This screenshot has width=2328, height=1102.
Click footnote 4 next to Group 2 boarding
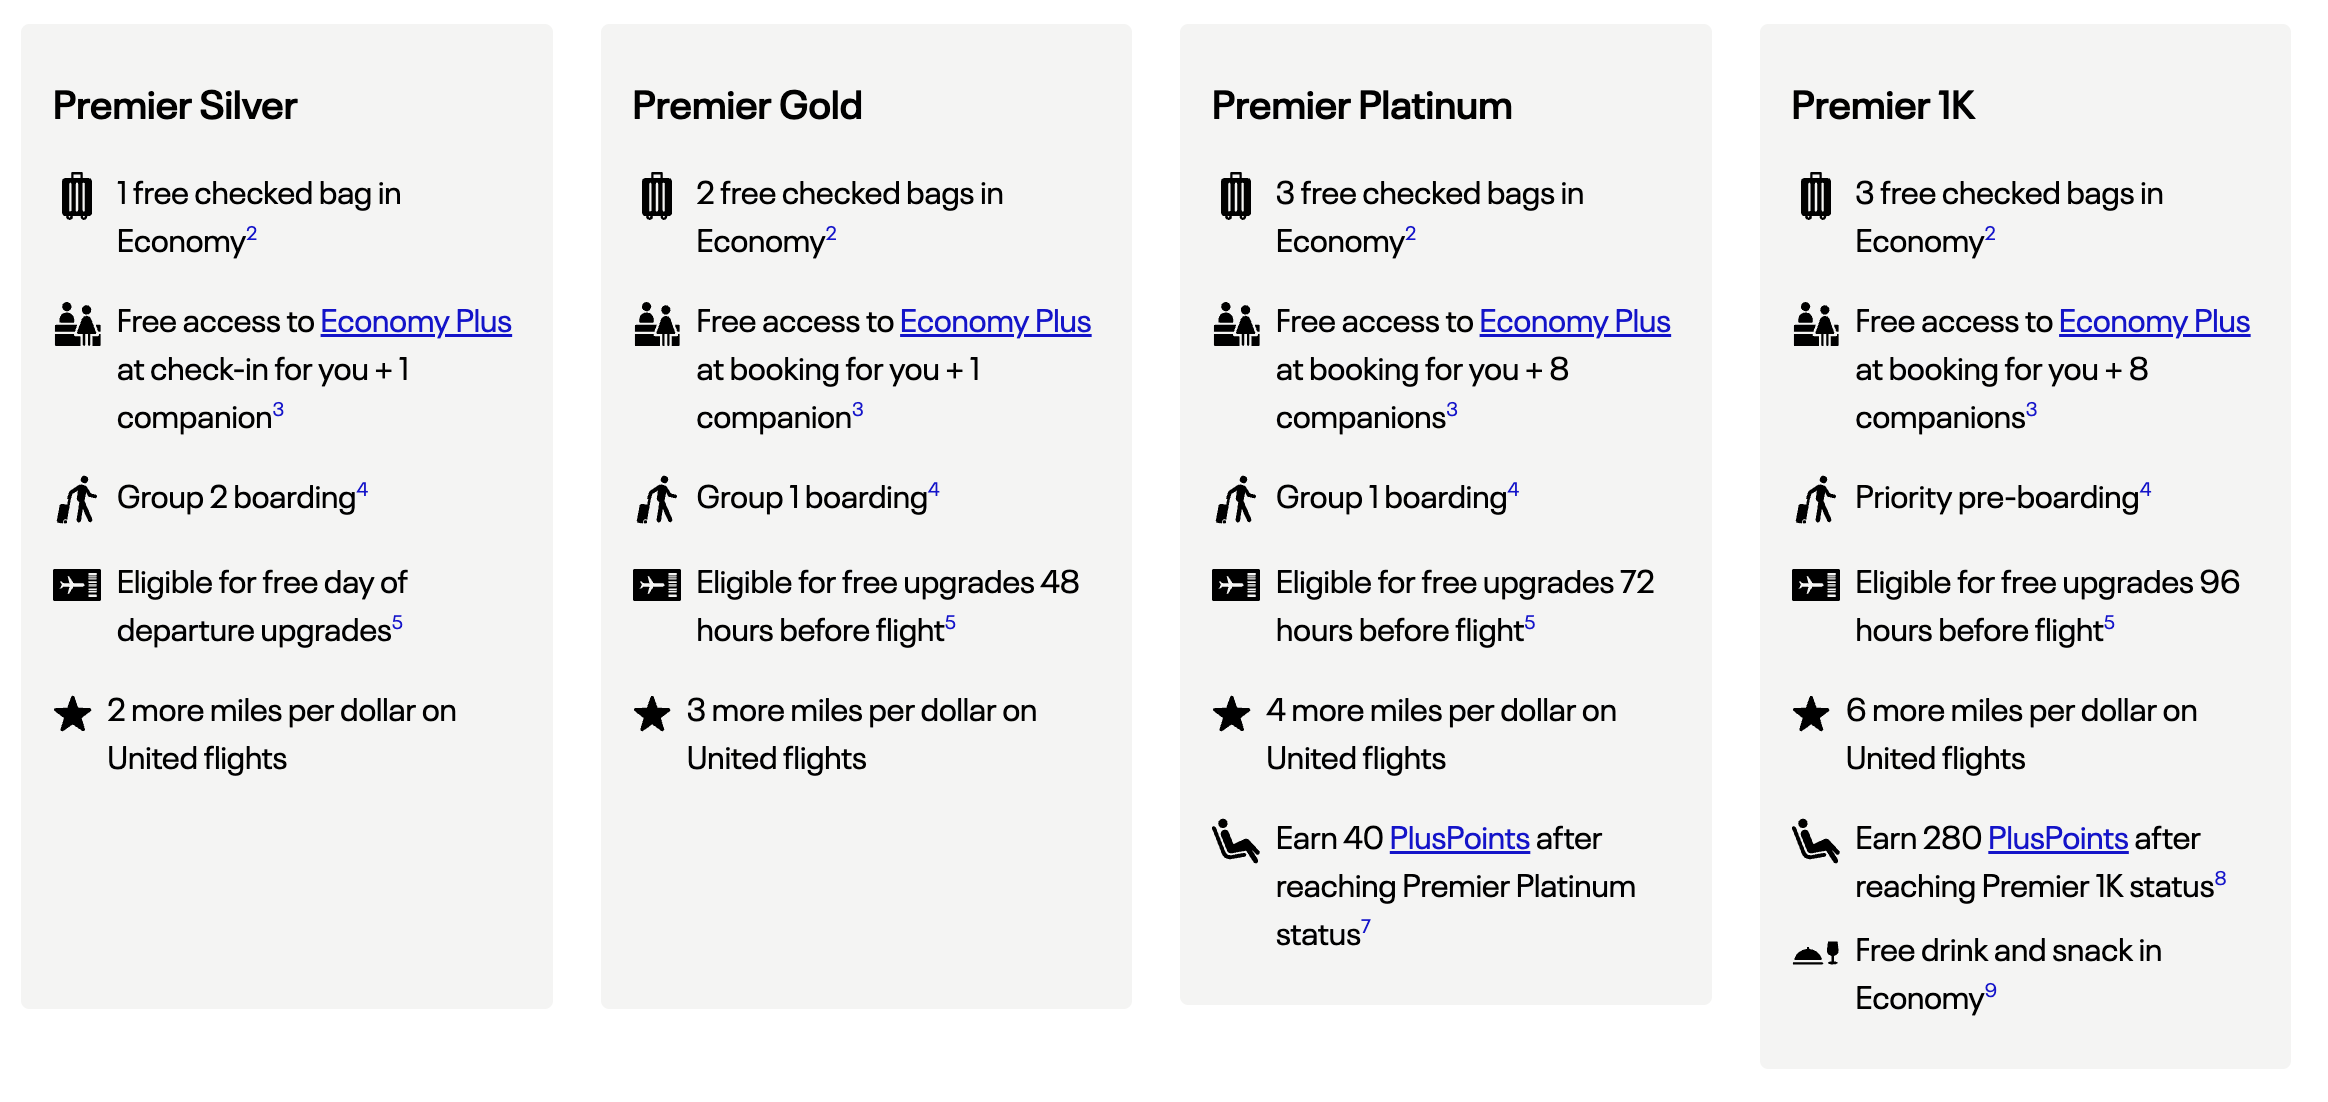[362, 489]
